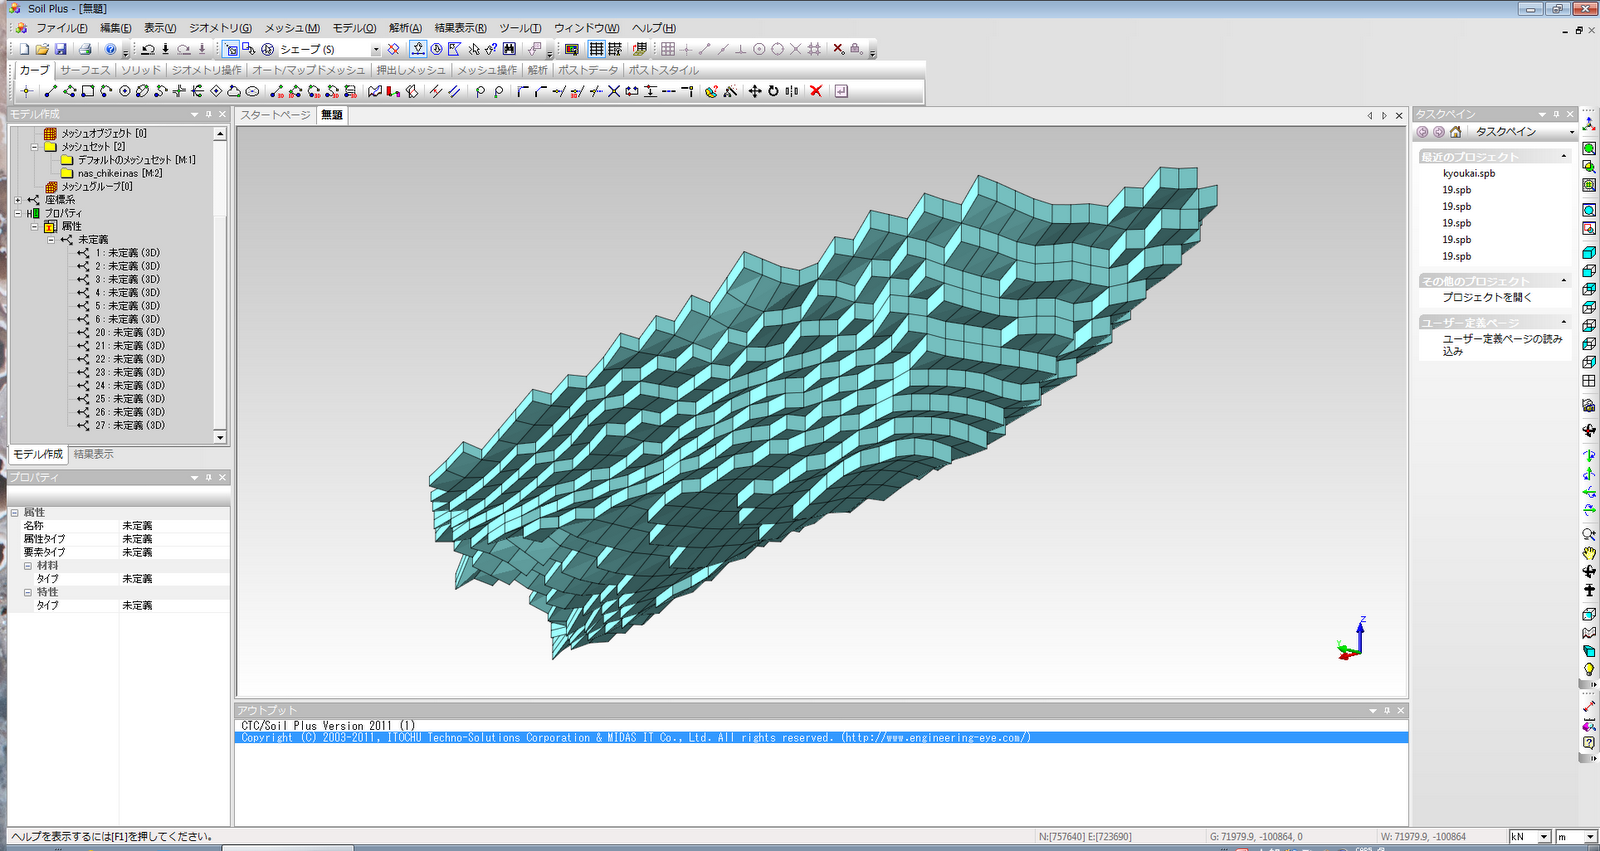Screen dimensions: 1600x851
Task: Open the ウィンドウ menu
Action: coord(587,28)
